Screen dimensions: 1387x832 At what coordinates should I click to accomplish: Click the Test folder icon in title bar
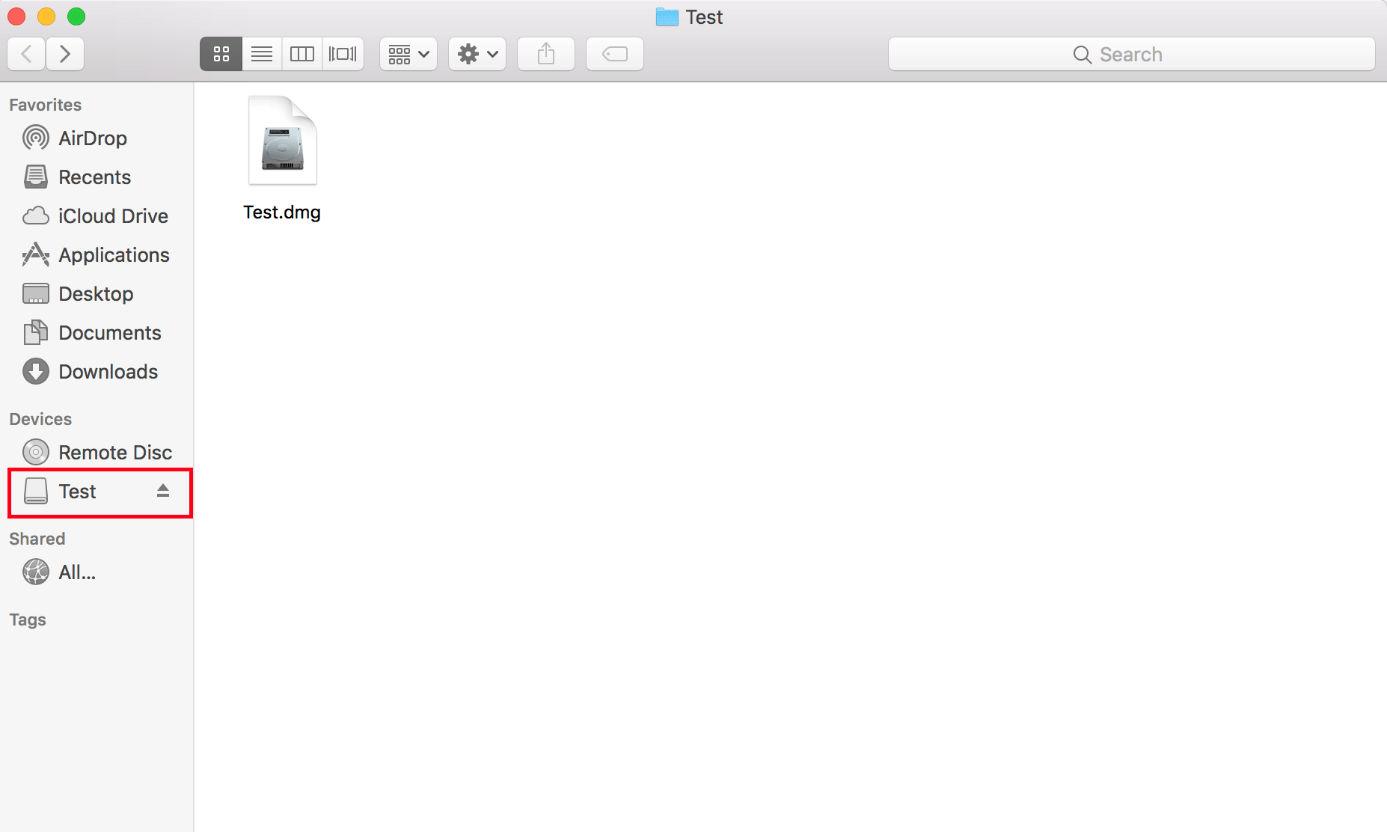[x=667, y=17]
